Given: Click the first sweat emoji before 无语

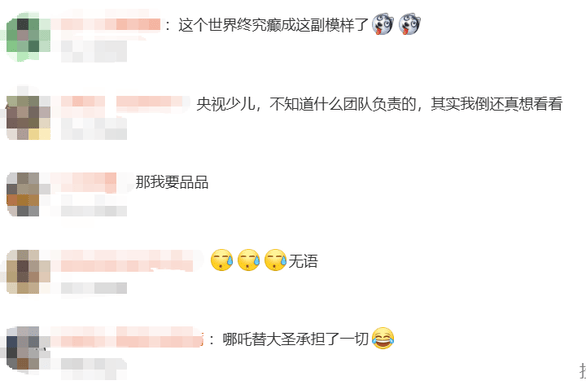Looking at the screenshot, I should click(222, 260).
